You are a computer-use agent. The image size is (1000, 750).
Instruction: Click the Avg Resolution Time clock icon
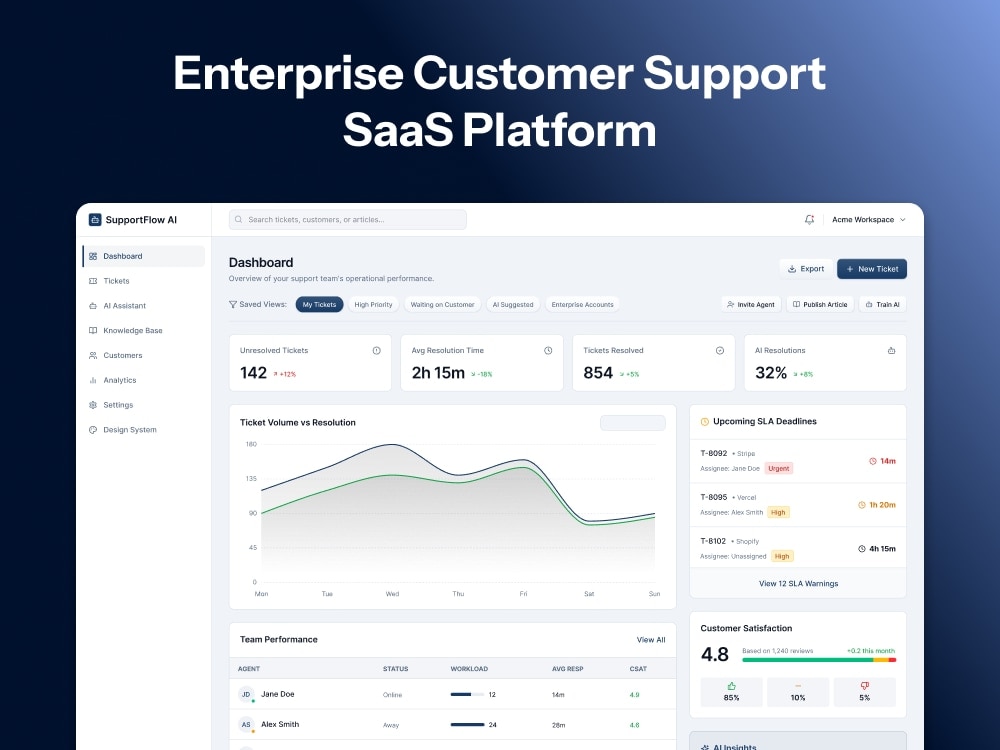click(x=548, y=351)
